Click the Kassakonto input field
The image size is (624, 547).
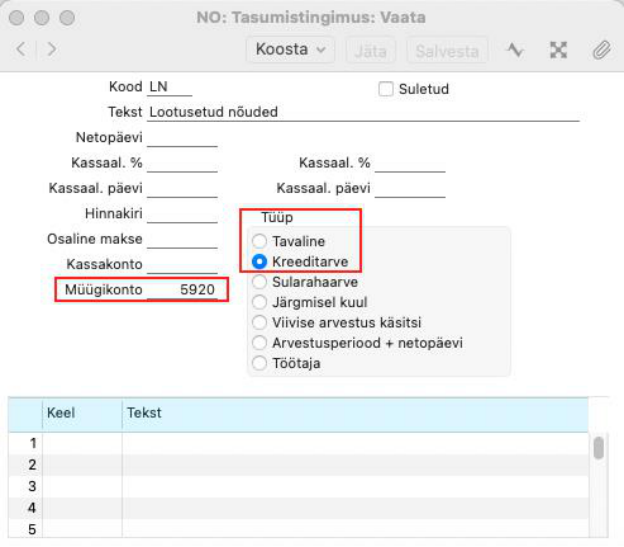coord(182,265)
